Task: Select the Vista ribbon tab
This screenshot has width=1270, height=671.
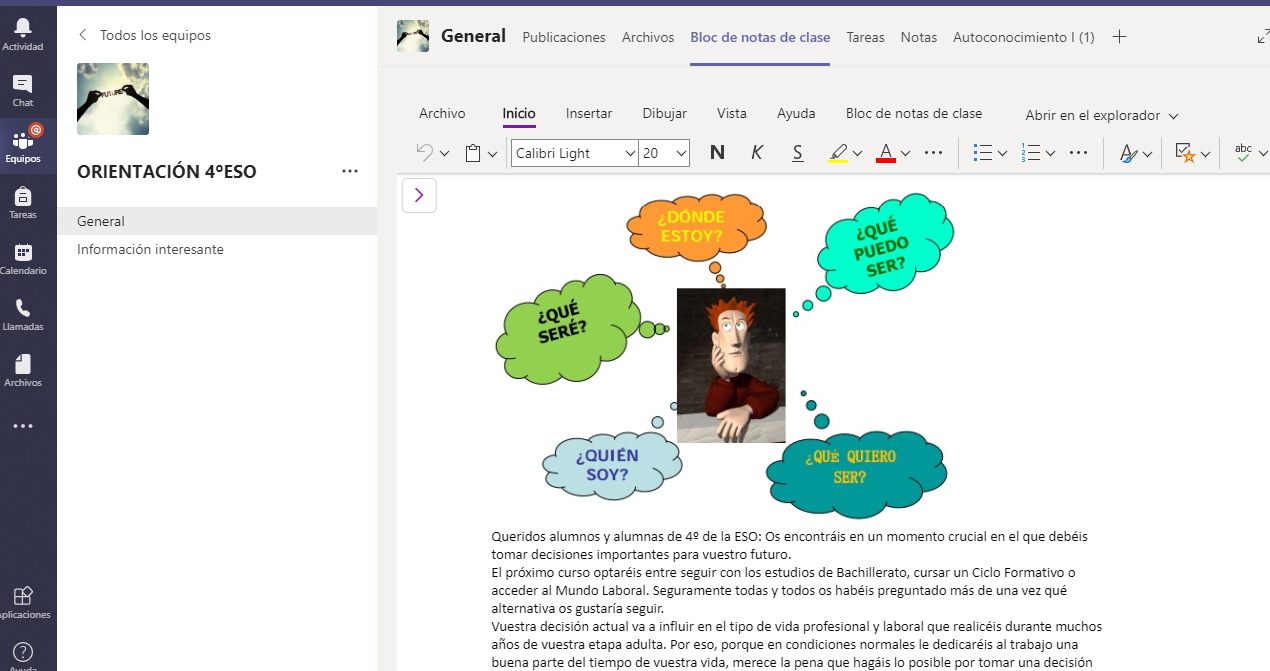Action: point(732,114)
